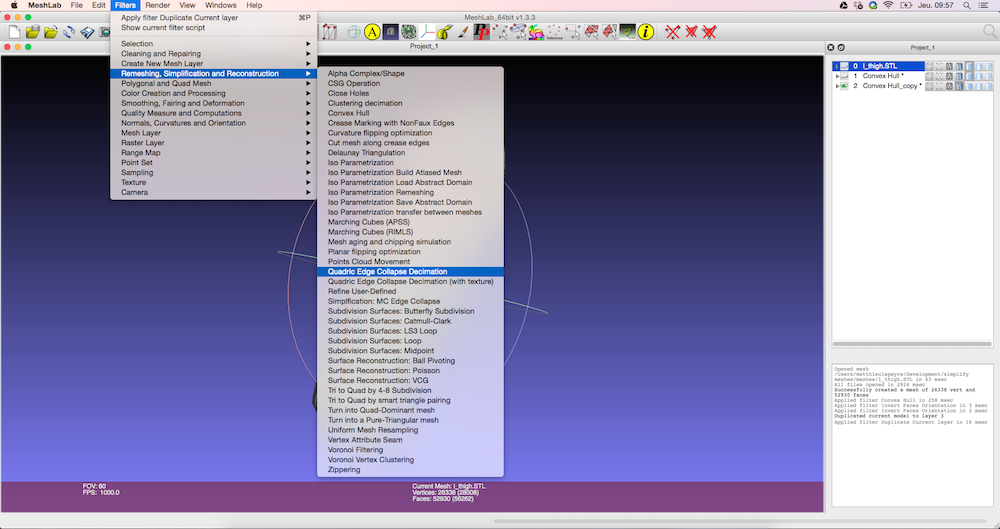
Task: Click the middle red X delete icon
Action: [x=691, y=31]
